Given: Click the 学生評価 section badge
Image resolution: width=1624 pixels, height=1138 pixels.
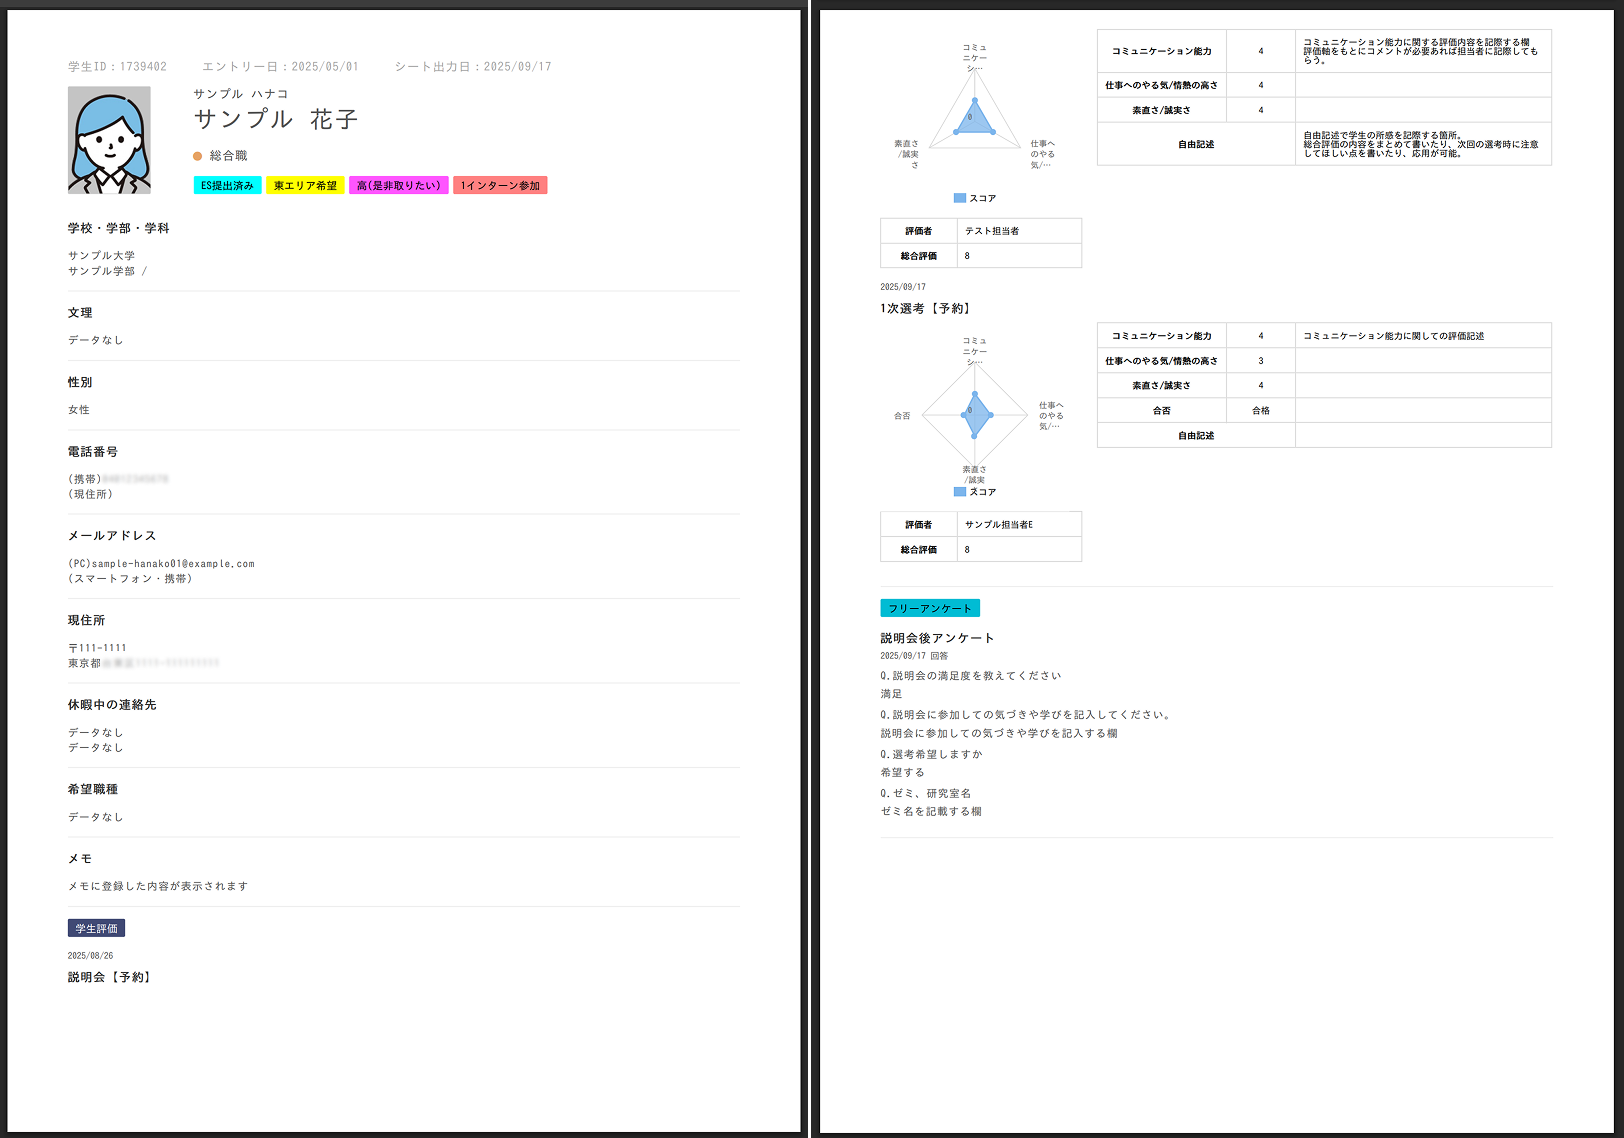Looking at the screenshot, I should (96, 928).
